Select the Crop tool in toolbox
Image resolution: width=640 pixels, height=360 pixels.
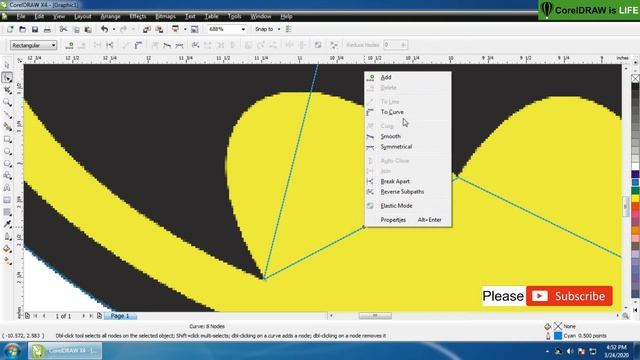7,90
